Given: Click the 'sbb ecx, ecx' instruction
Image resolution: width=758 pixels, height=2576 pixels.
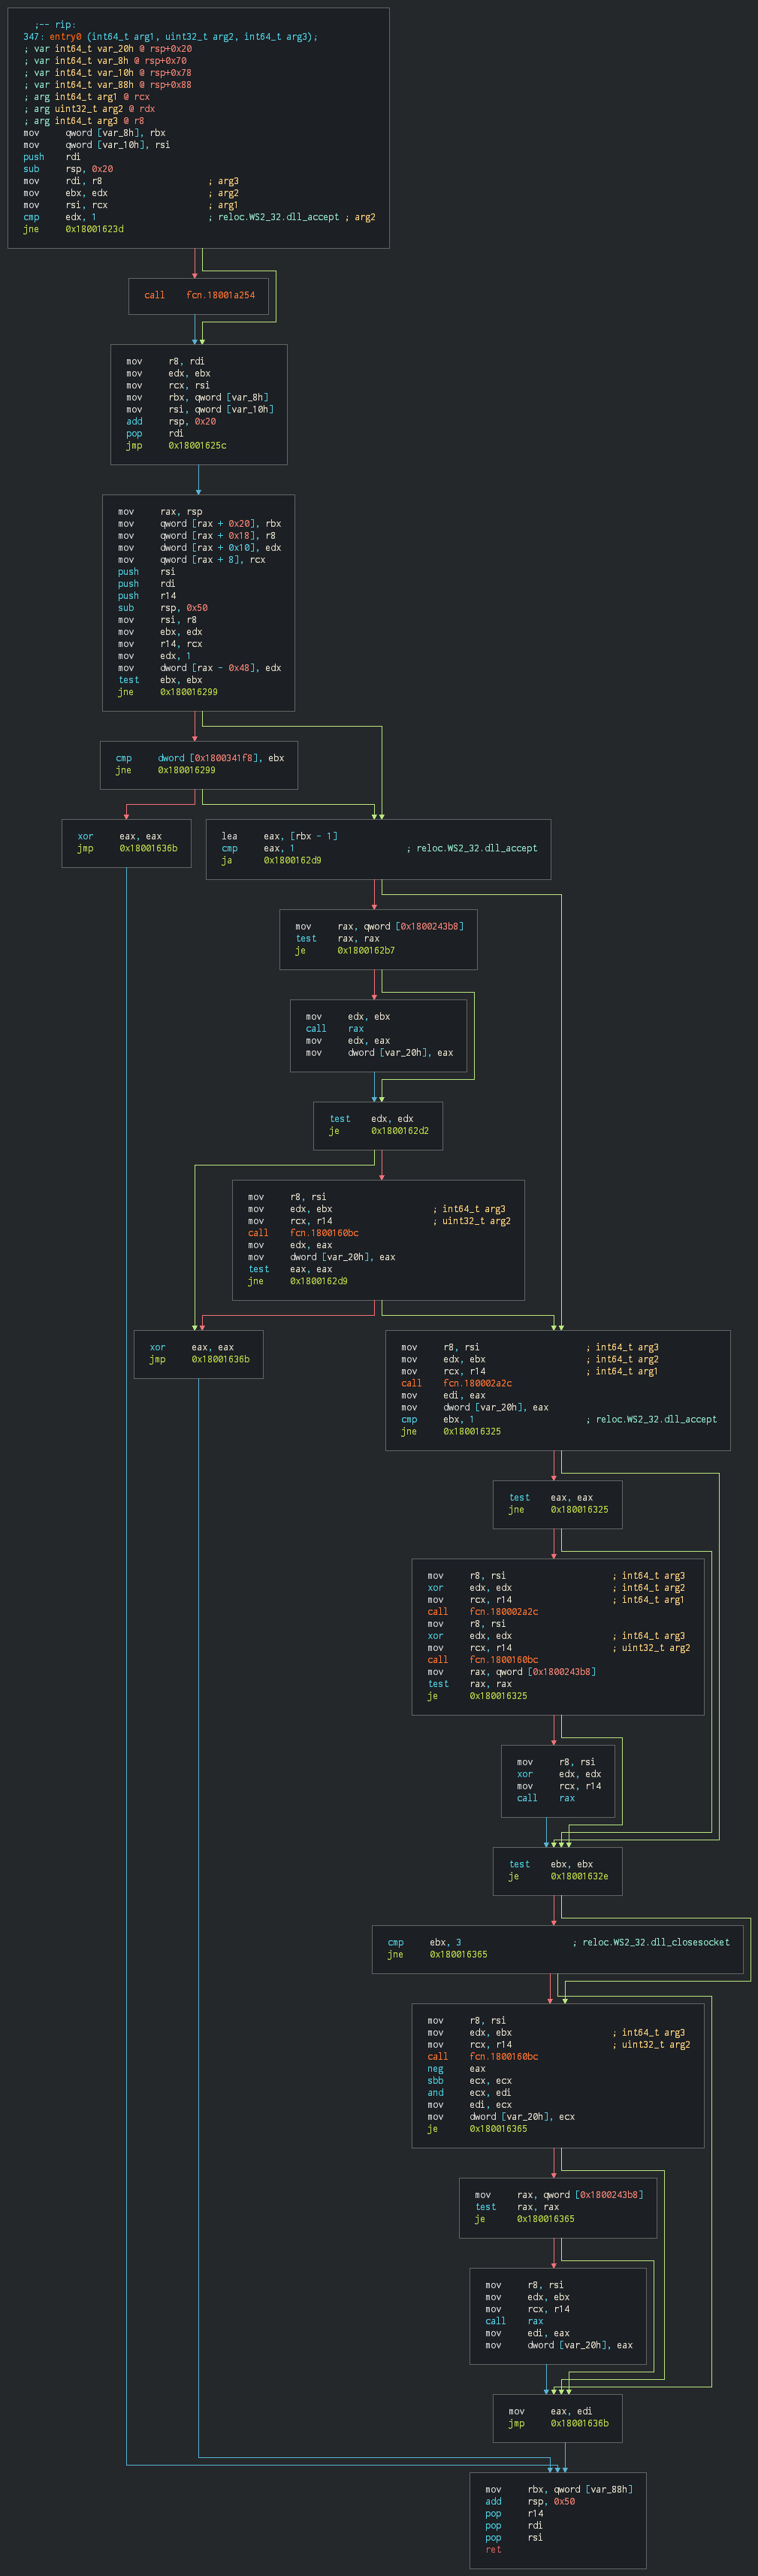Looking at the screenshot, I should [x=470, y=2080].
